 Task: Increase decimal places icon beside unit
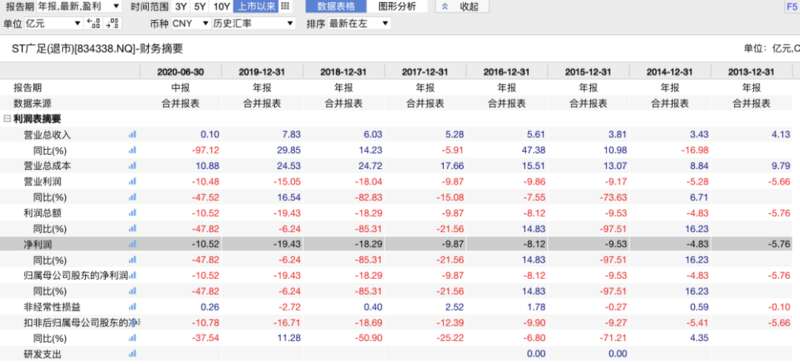pos(93,23)
